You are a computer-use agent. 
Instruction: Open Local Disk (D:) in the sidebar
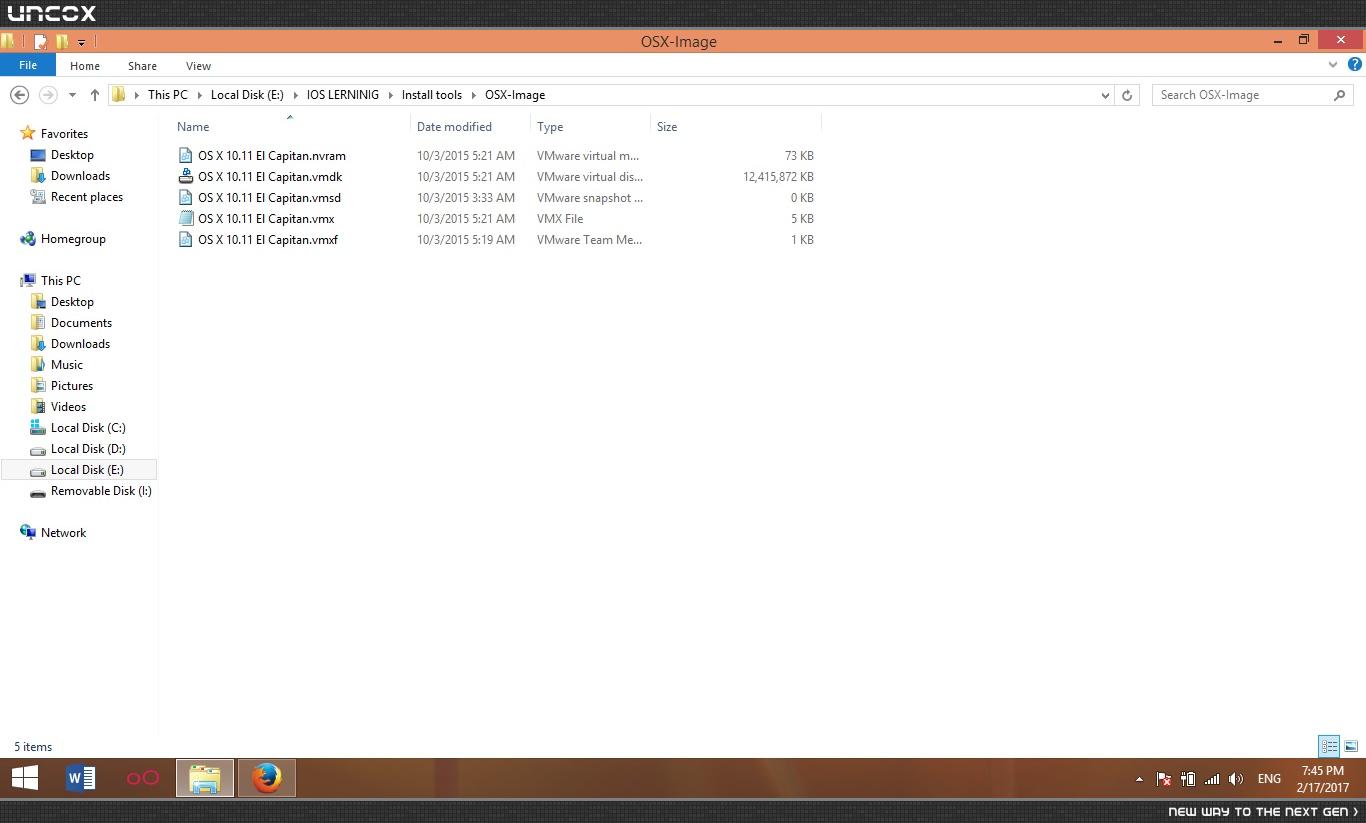(88, 449)
